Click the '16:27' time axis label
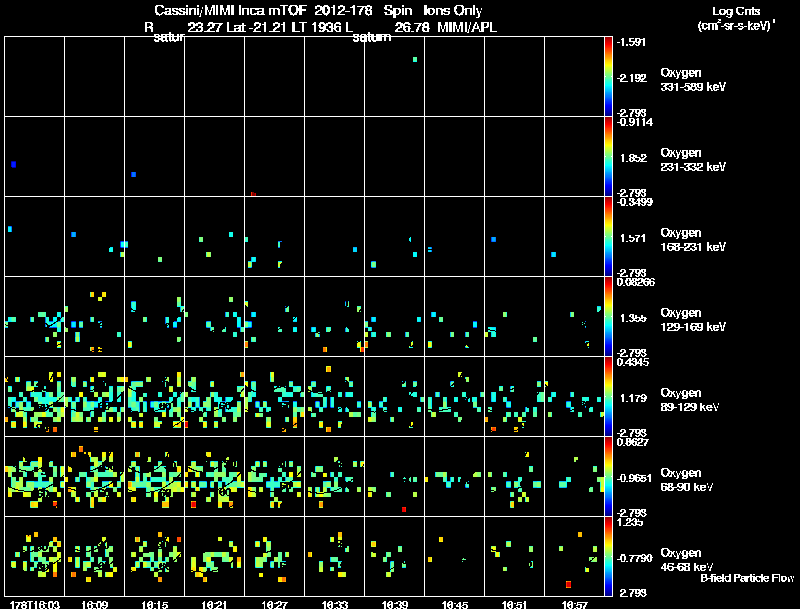This screenshot has width=800, height=609. coord(274,604)
